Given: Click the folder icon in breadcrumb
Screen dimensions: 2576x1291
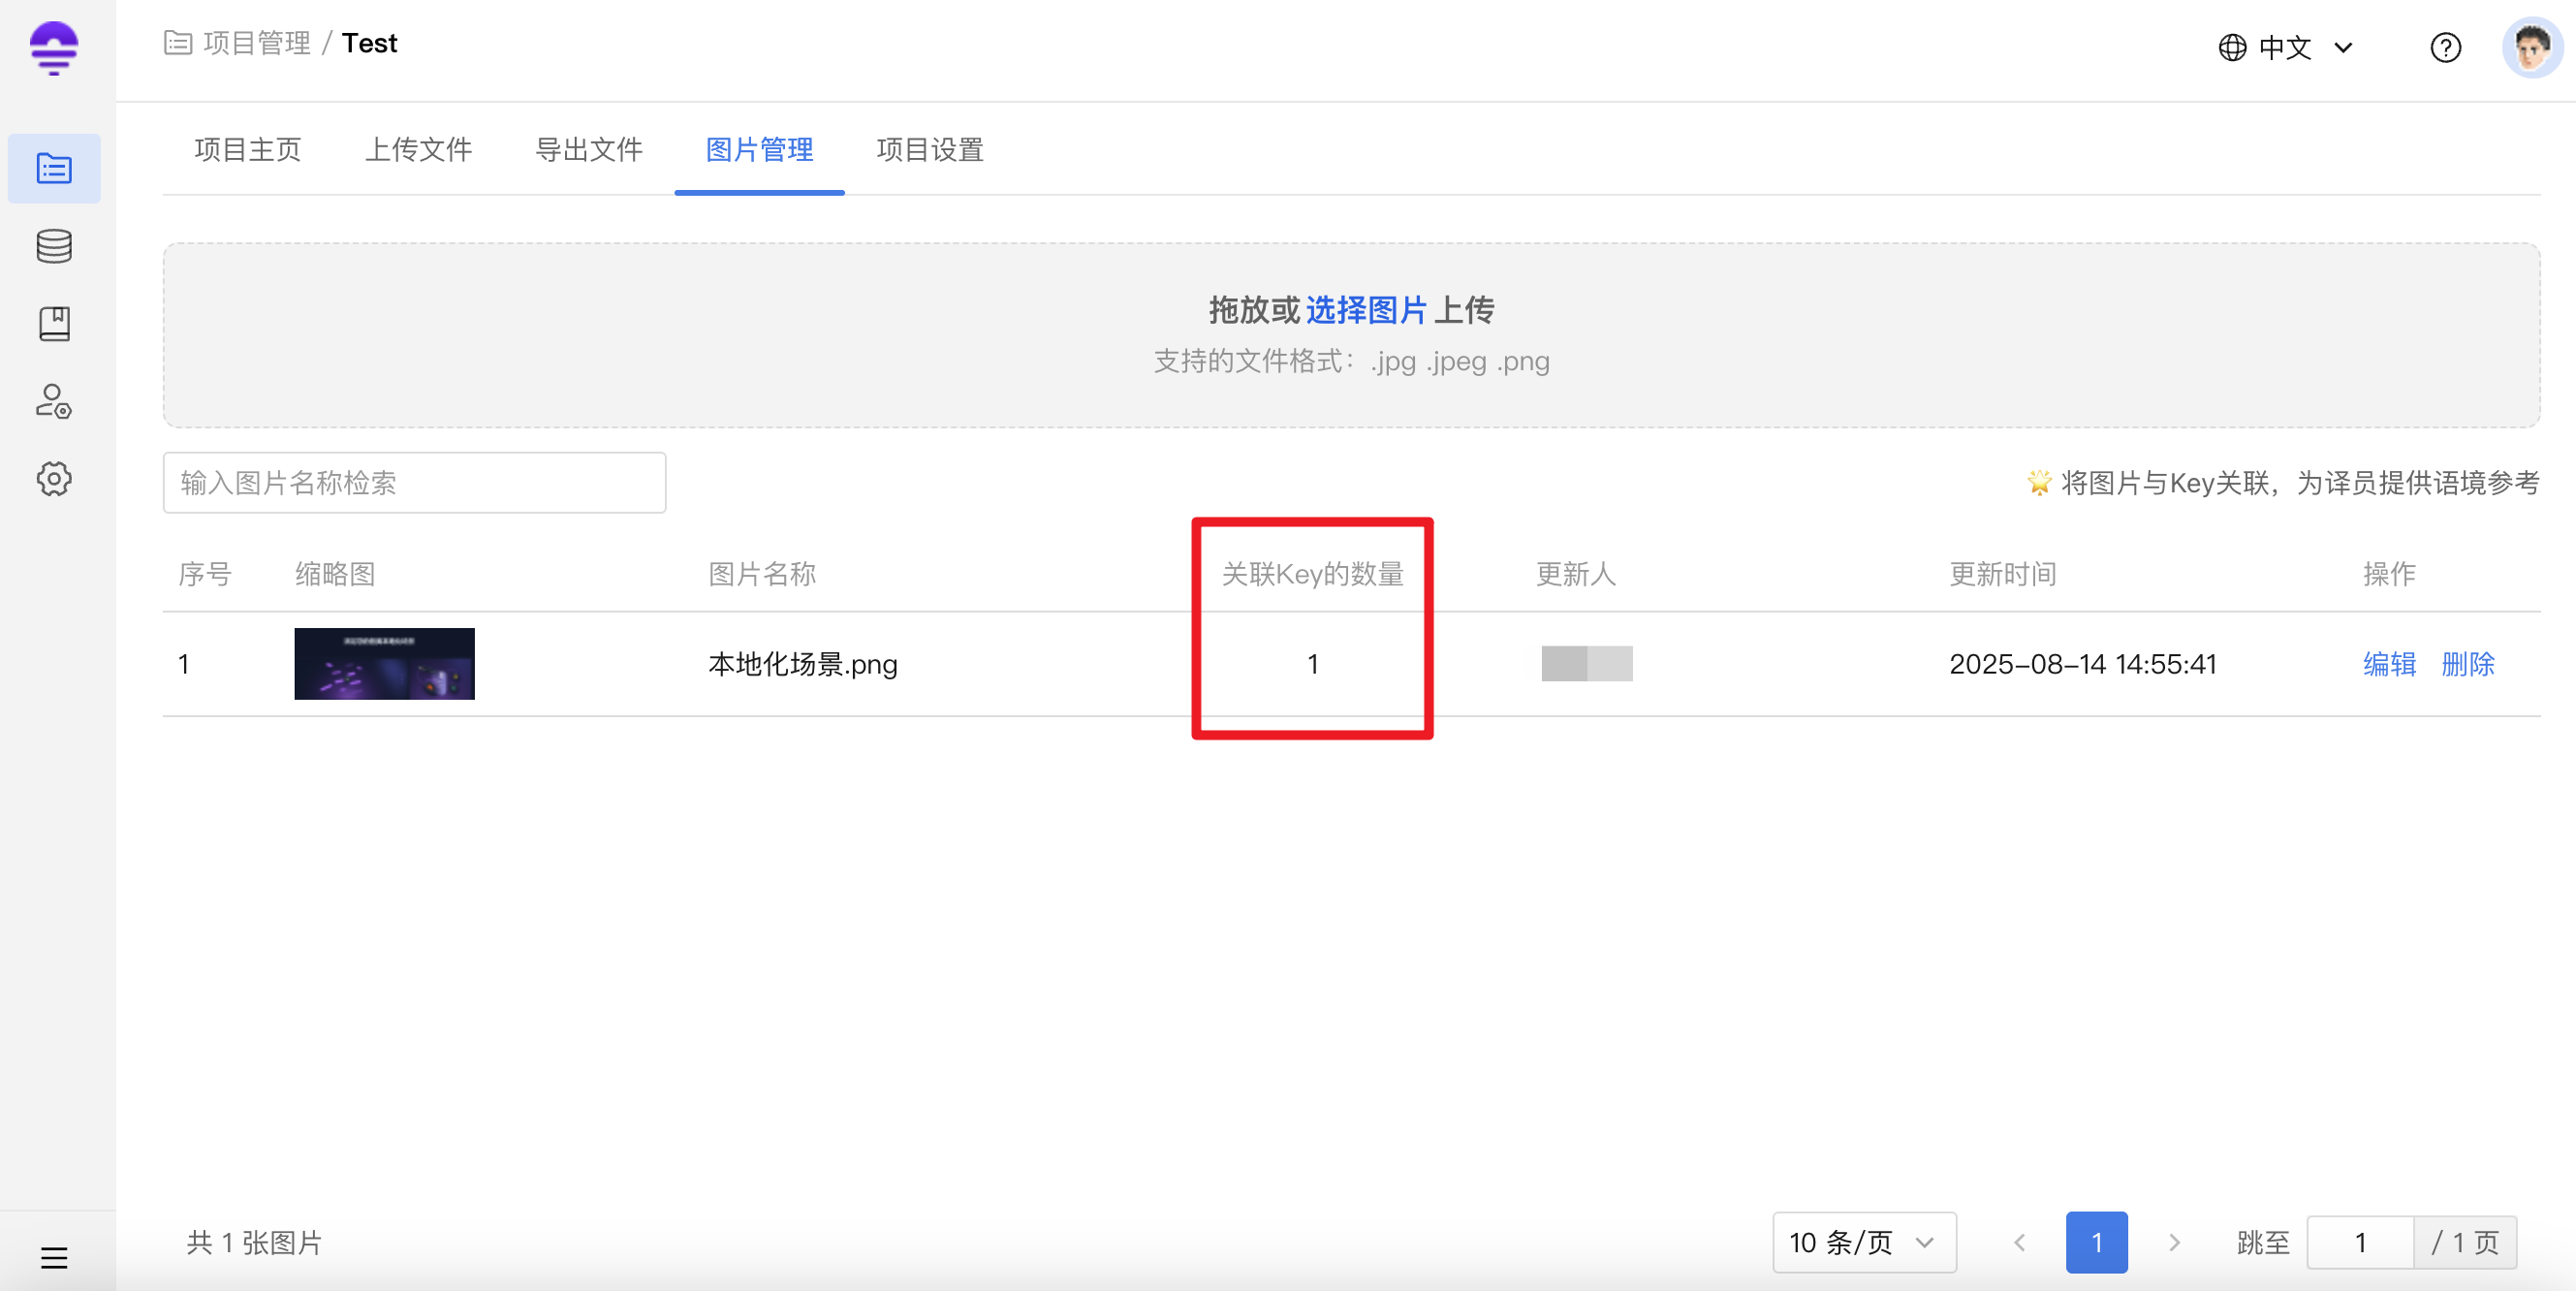Looking at the screenshot, I should (x=178, y=43).
